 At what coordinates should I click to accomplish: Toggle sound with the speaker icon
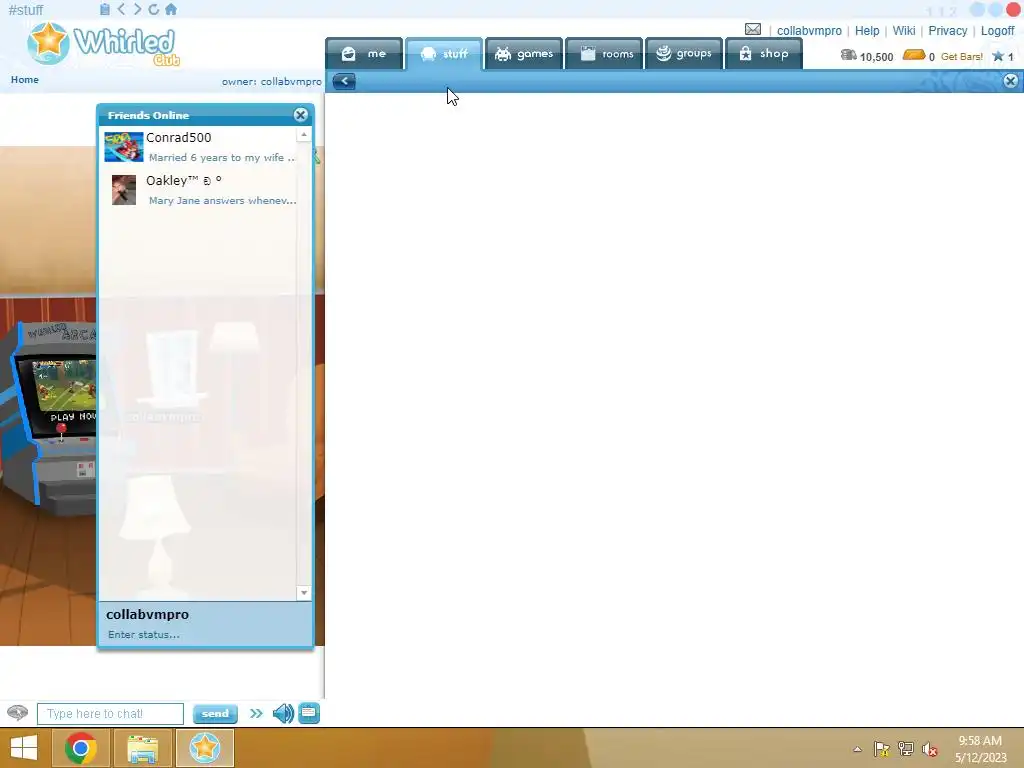pyautogui.click(x=283, y=713)
